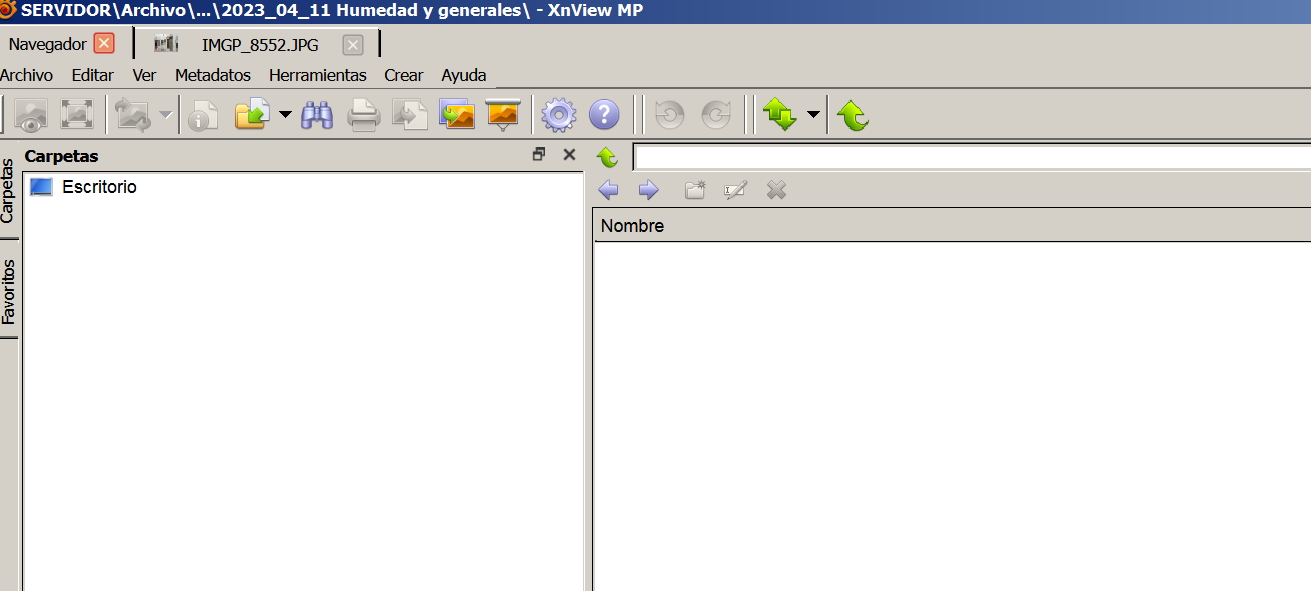Click the Back navigation arrow
The width and height of the screenshot is (1311, 591).
(x=608, y=190)
